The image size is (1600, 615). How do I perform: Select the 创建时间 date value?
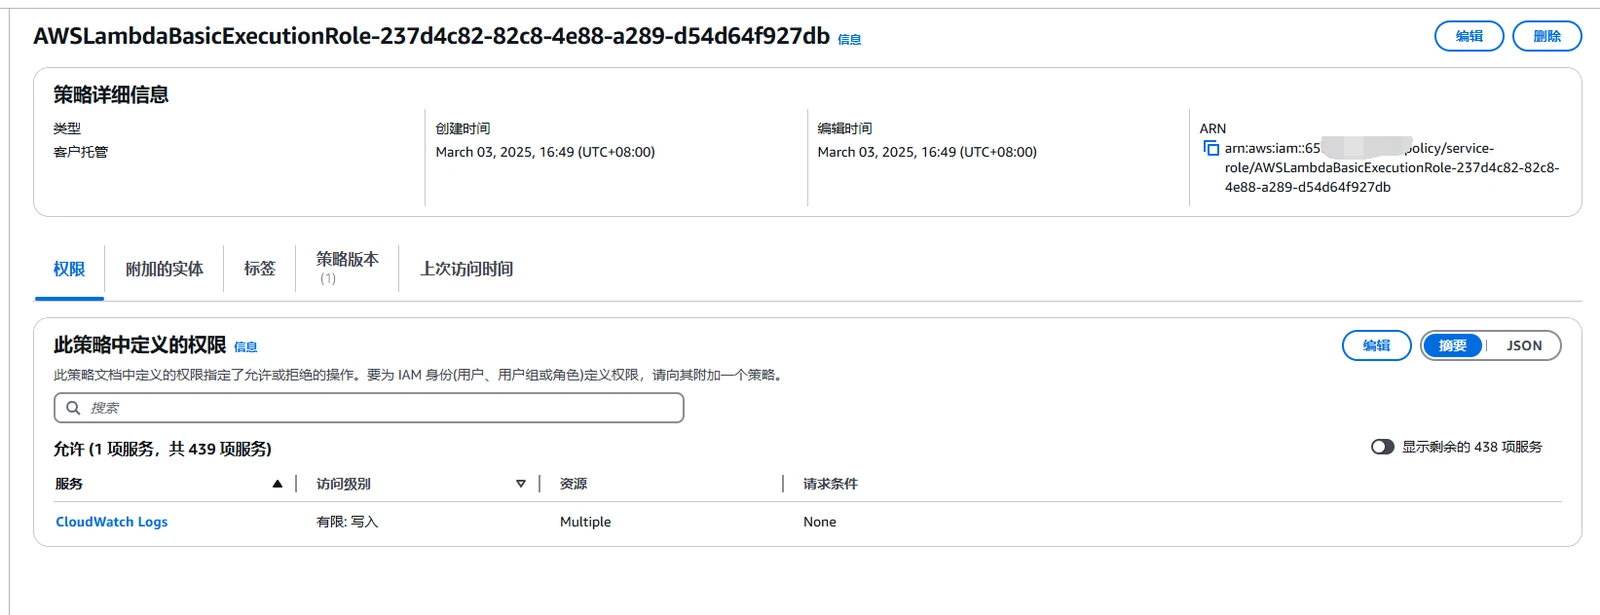(545, 152)
